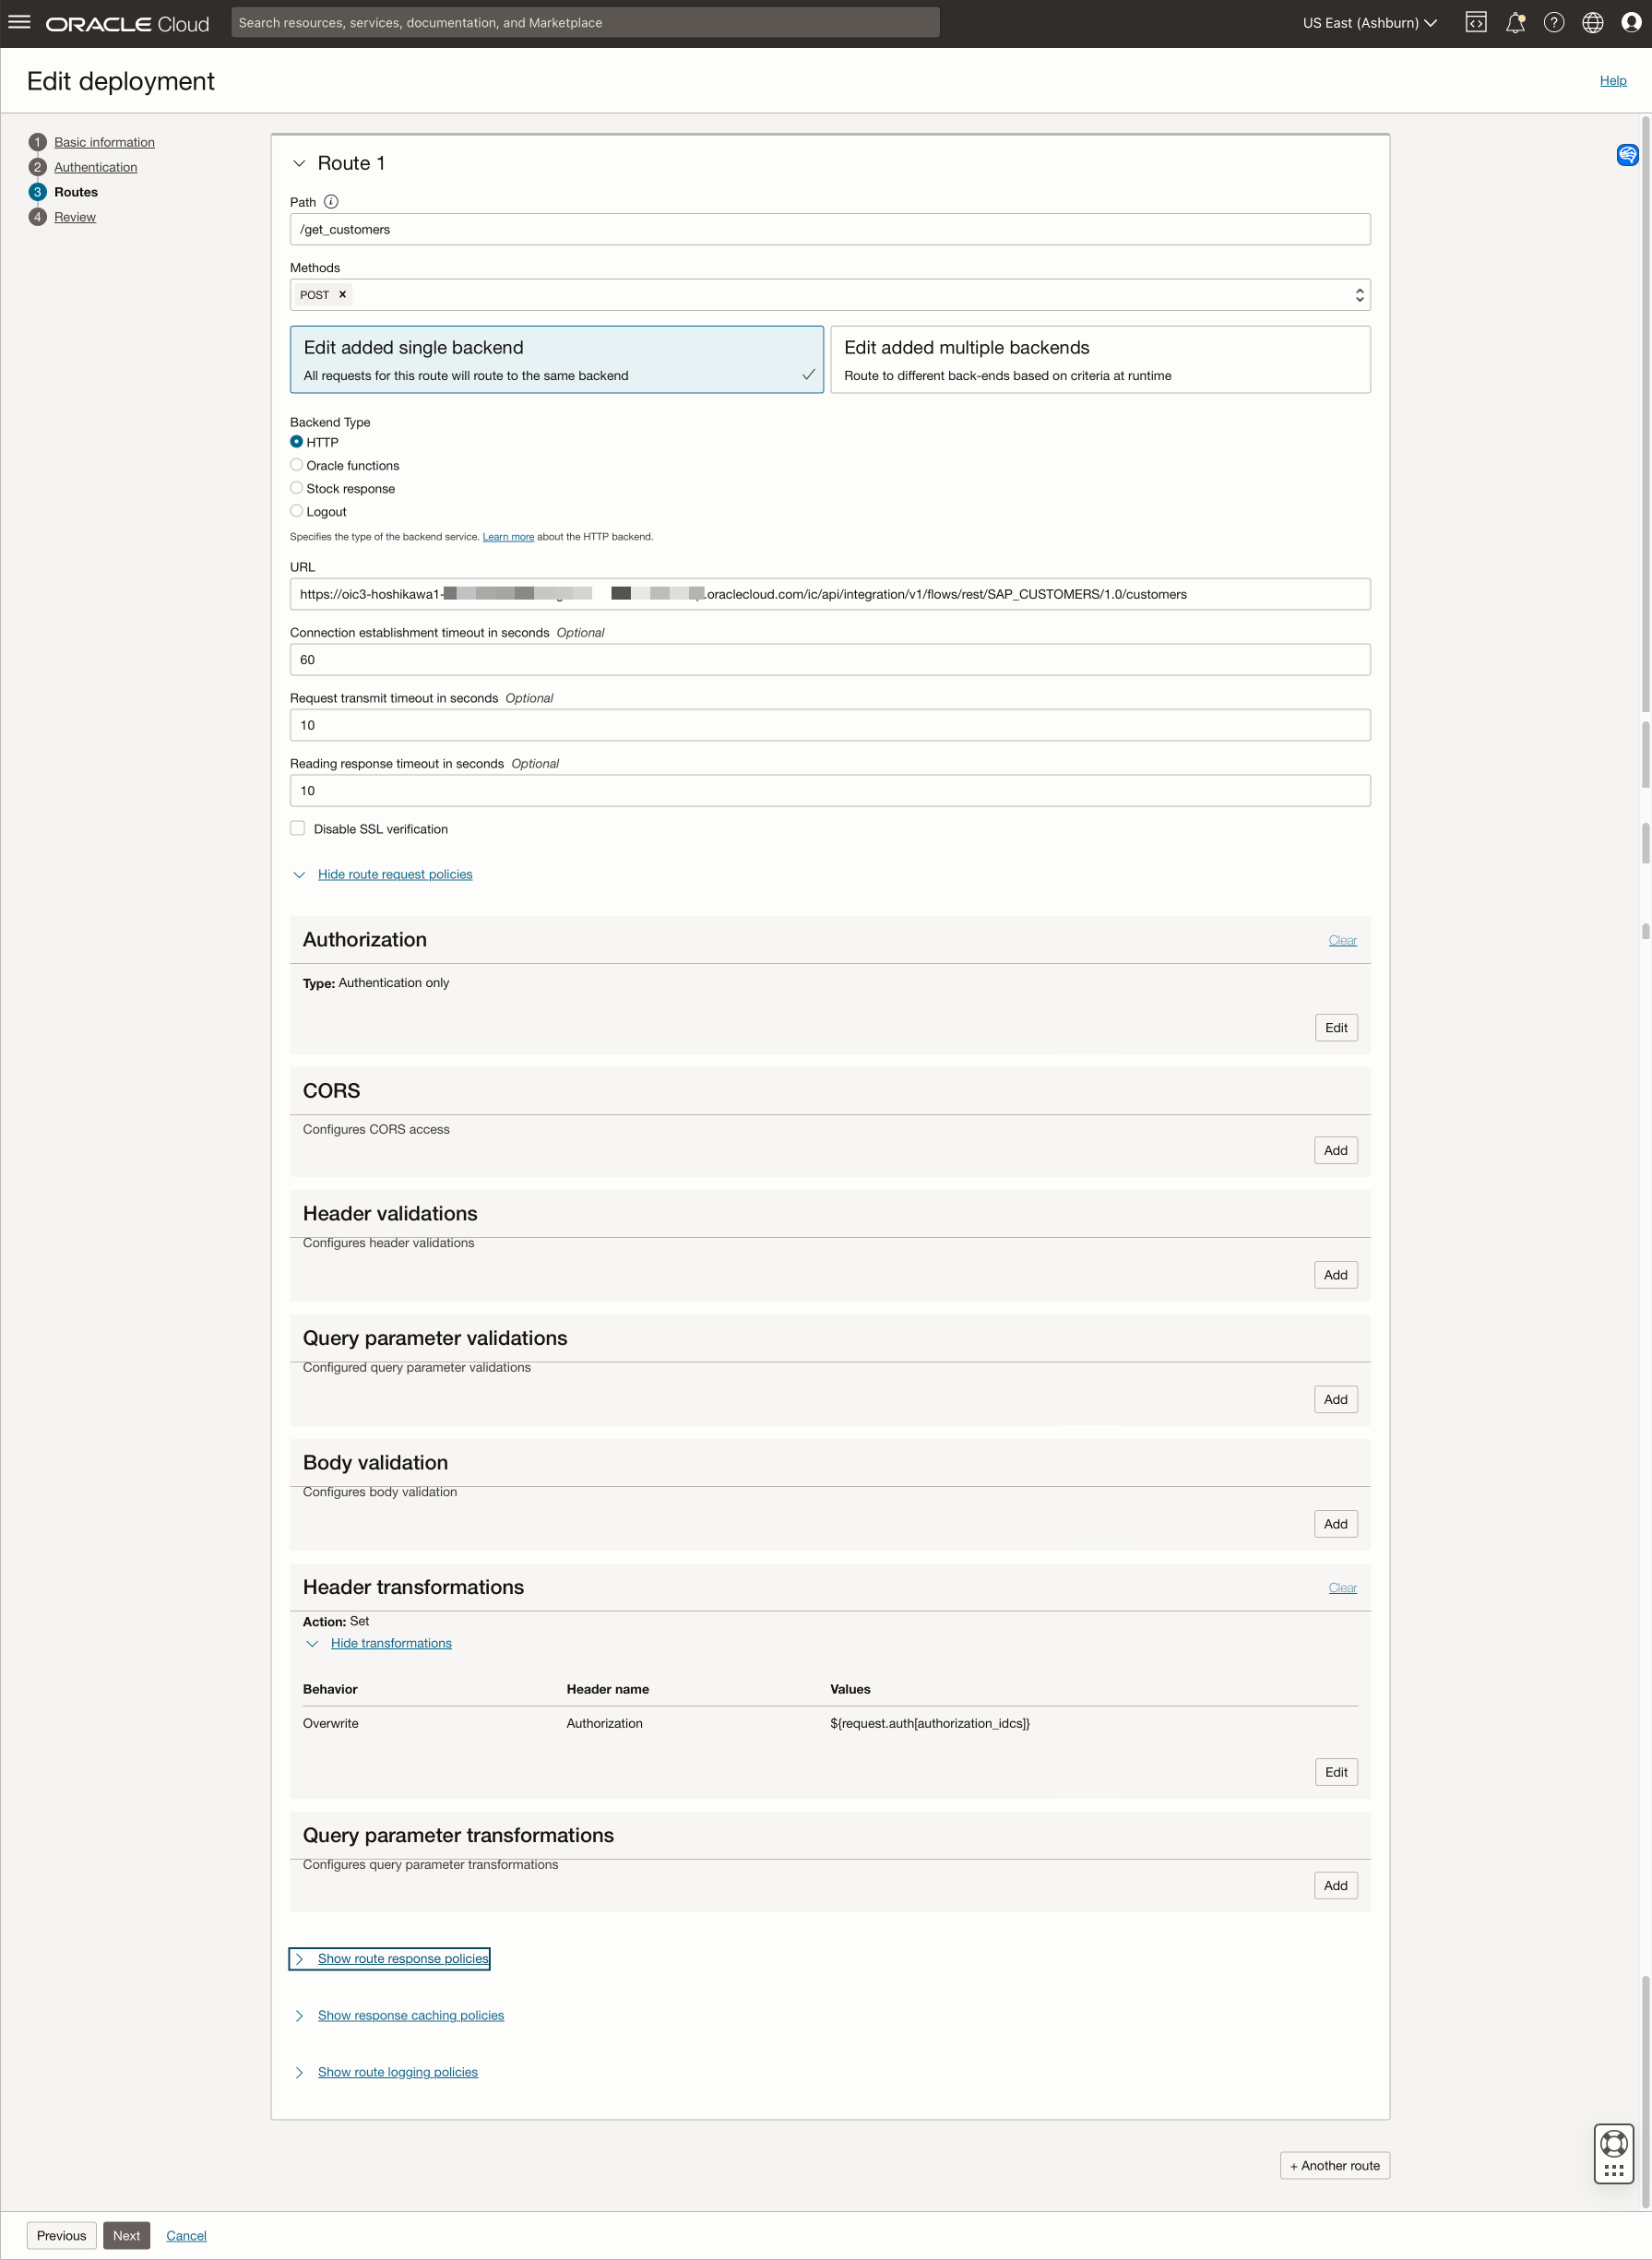Click the backend URL input field
The height and width of the screenshot is (2260, 1652).
[830, 594]
